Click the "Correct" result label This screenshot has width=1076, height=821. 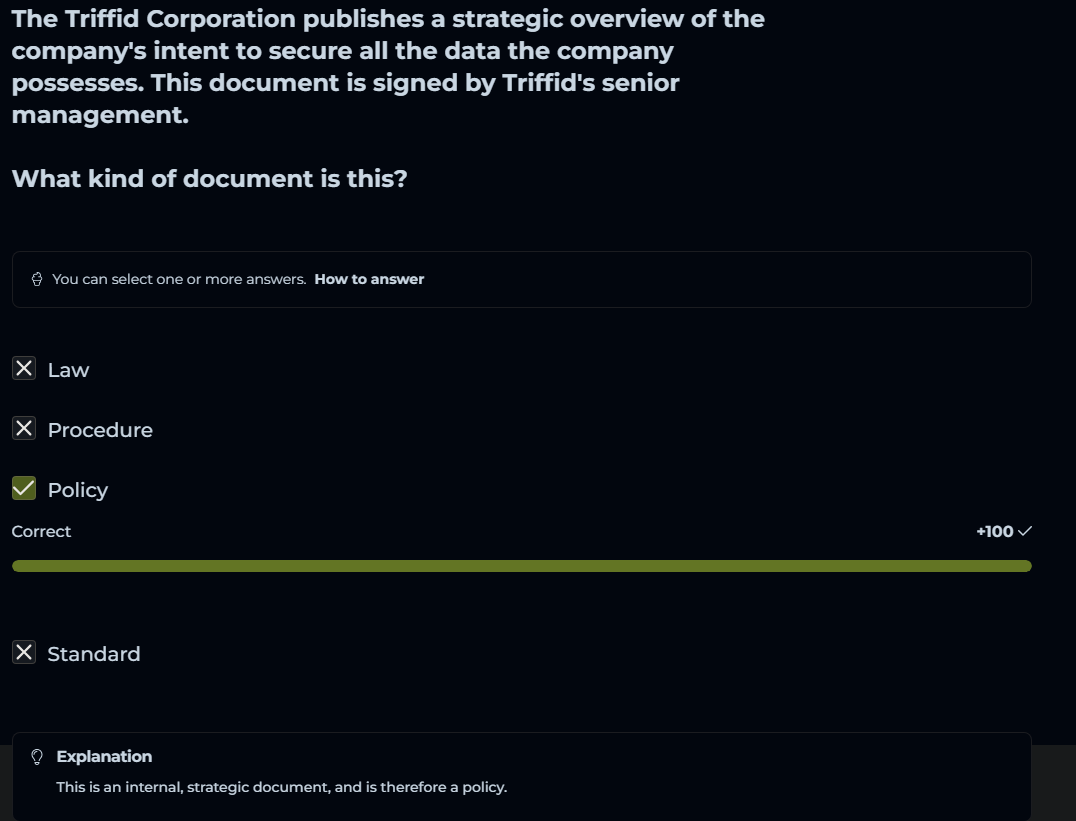(x=41, y=532)
